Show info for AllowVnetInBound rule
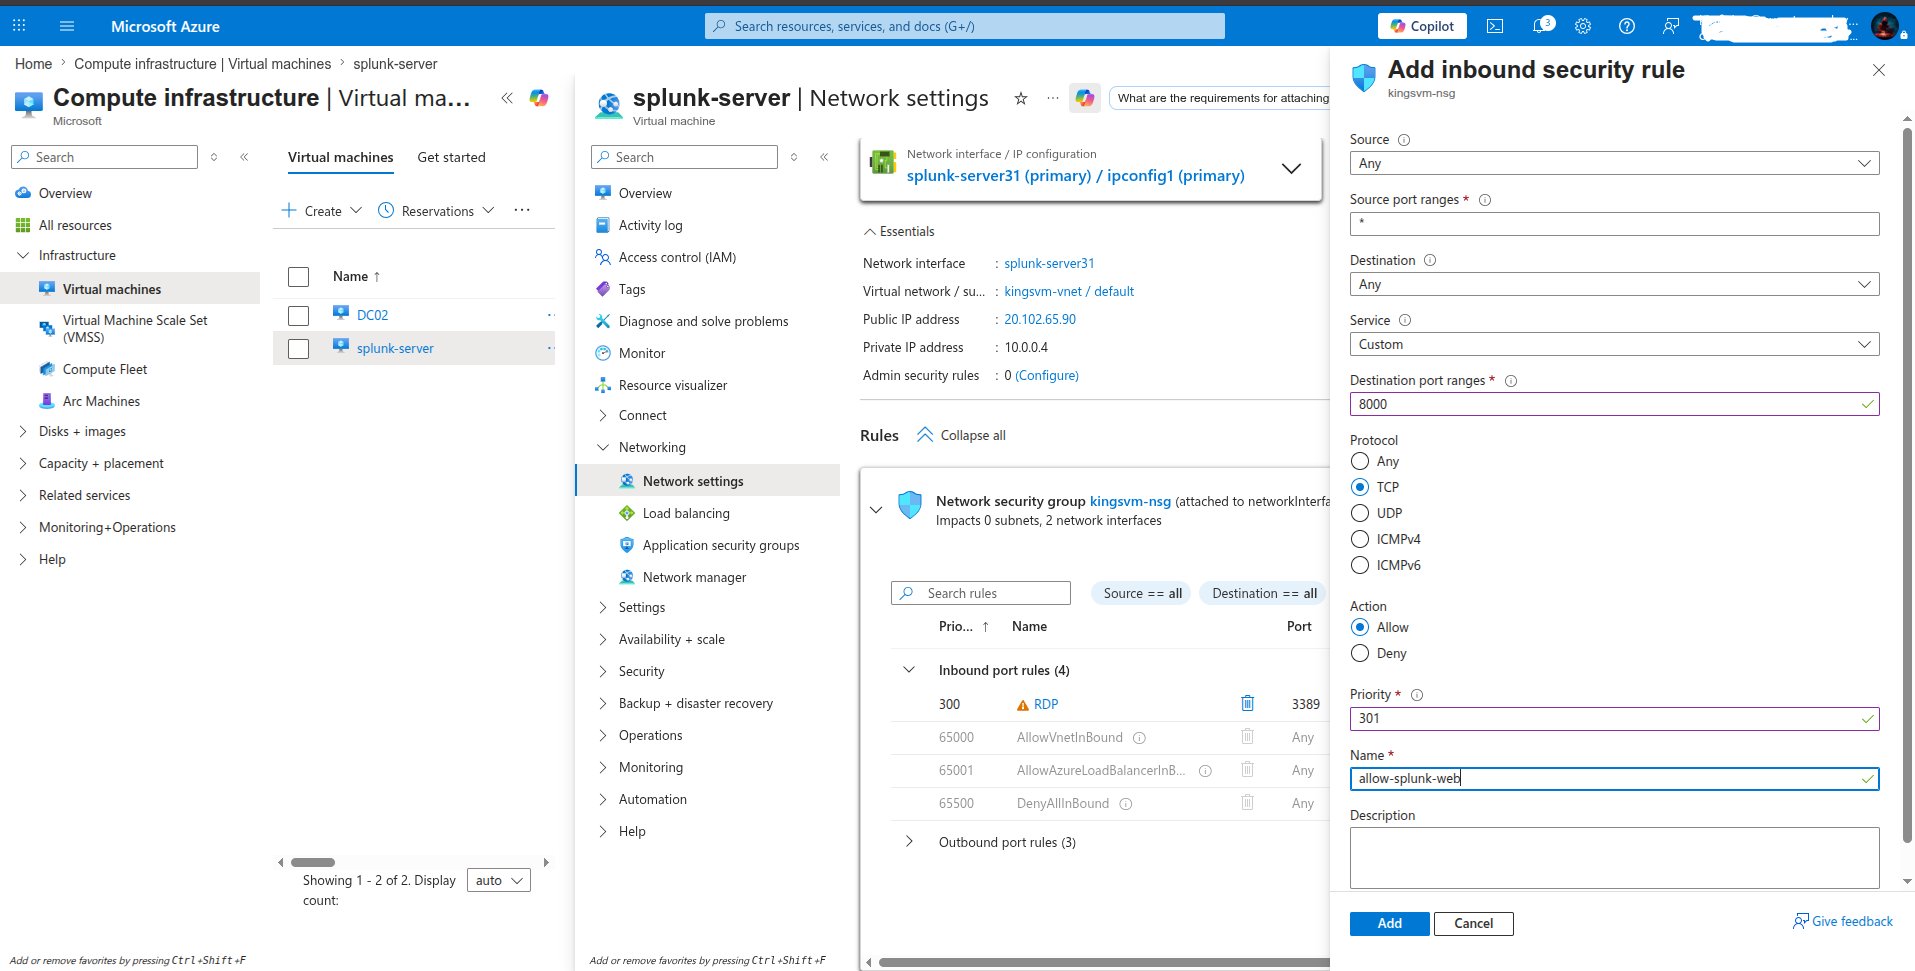The height and width of the screenshot is (971, 1915). [x=1139, y=738]
